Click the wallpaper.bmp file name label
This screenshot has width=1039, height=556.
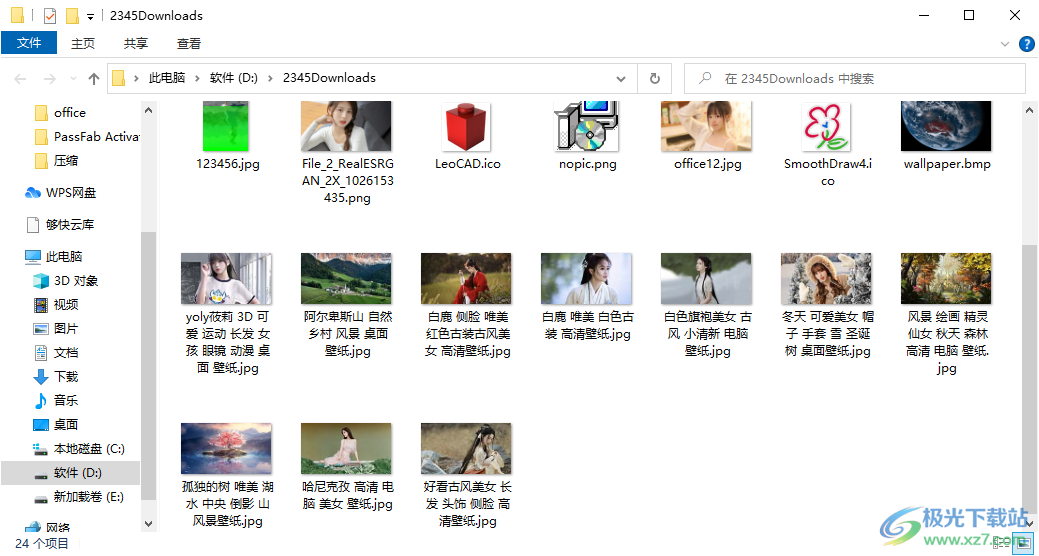click(947, 164)
